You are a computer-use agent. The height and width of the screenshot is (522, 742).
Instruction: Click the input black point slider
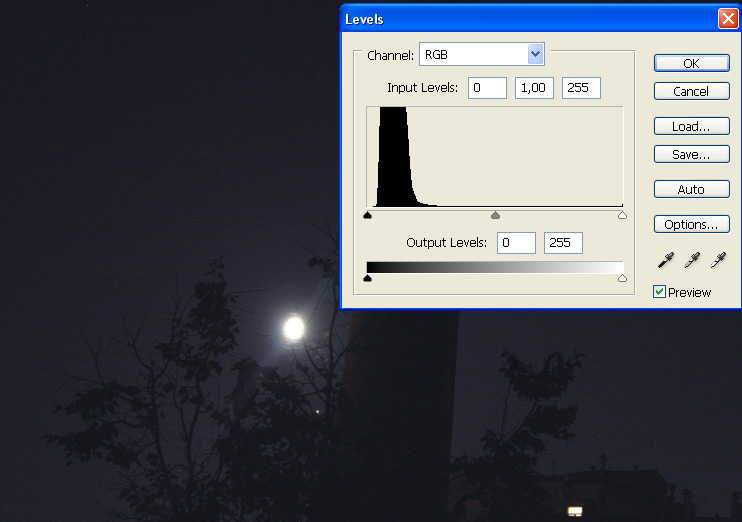coord(368,215)
